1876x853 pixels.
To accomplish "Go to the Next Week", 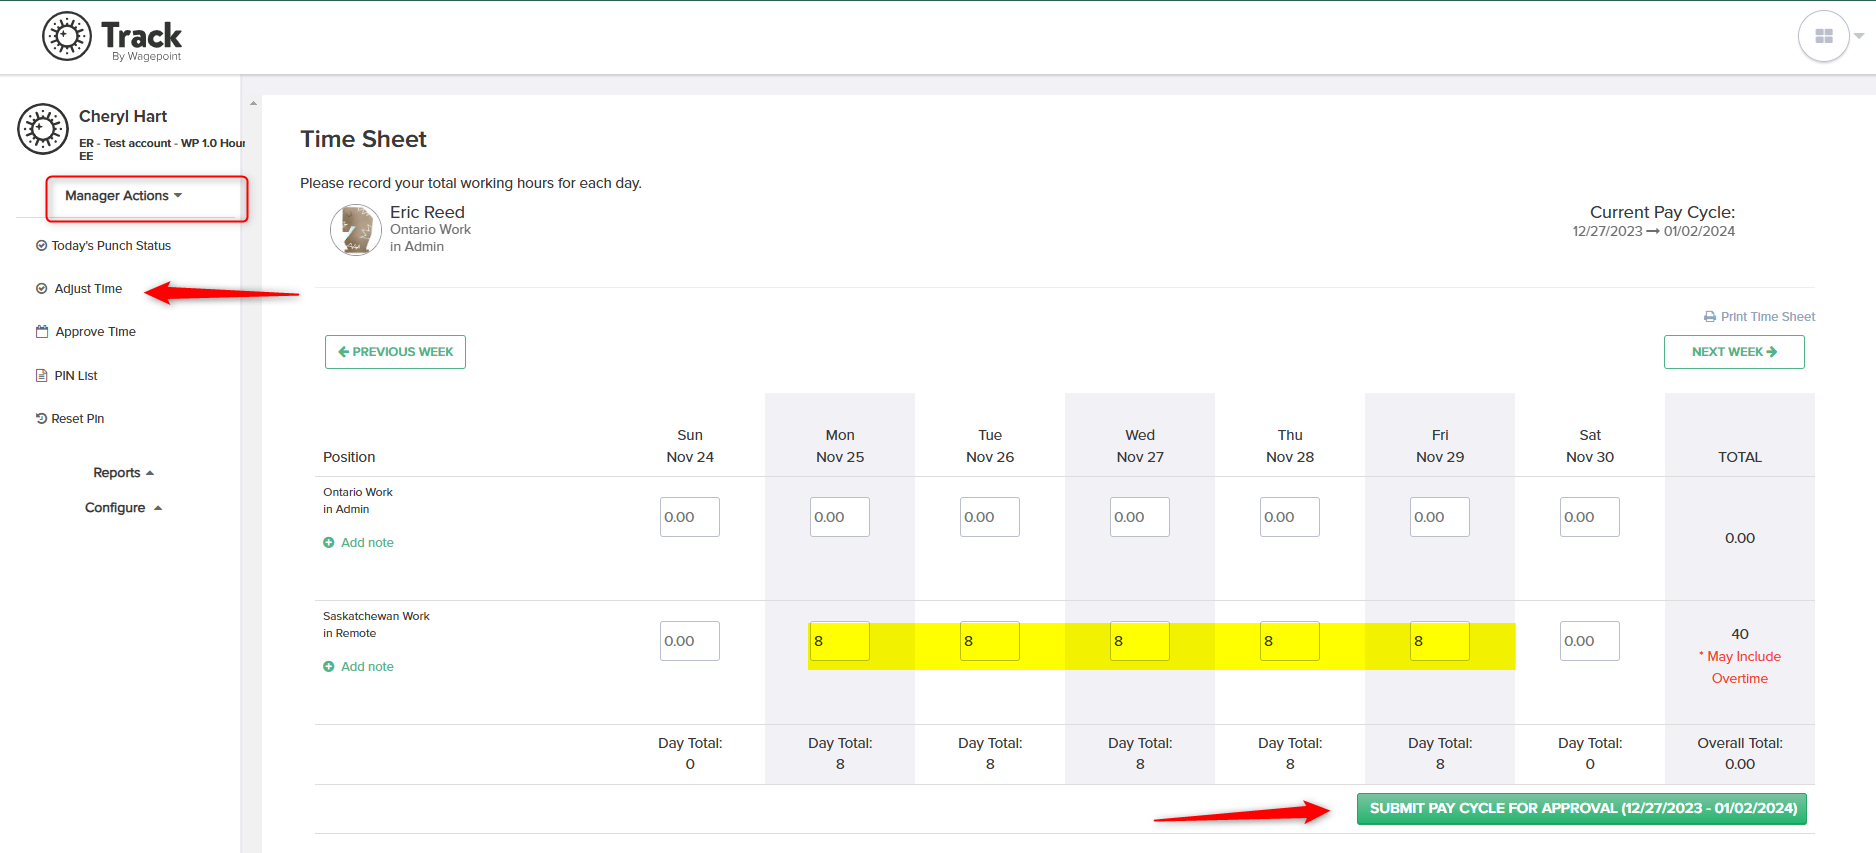I will (1734, 352).
